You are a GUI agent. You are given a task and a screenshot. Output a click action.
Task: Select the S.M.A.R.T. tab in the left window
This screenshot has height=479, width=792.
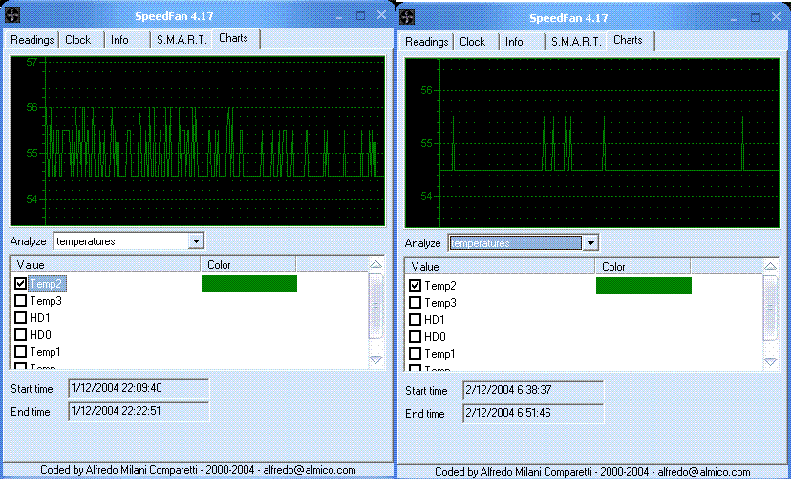[181, 40]
